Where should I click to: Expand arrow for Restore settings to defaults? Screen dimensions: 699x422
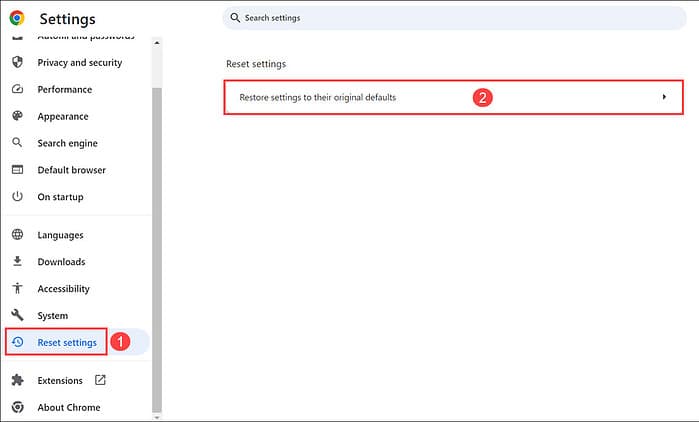click(x=664, y=97)
